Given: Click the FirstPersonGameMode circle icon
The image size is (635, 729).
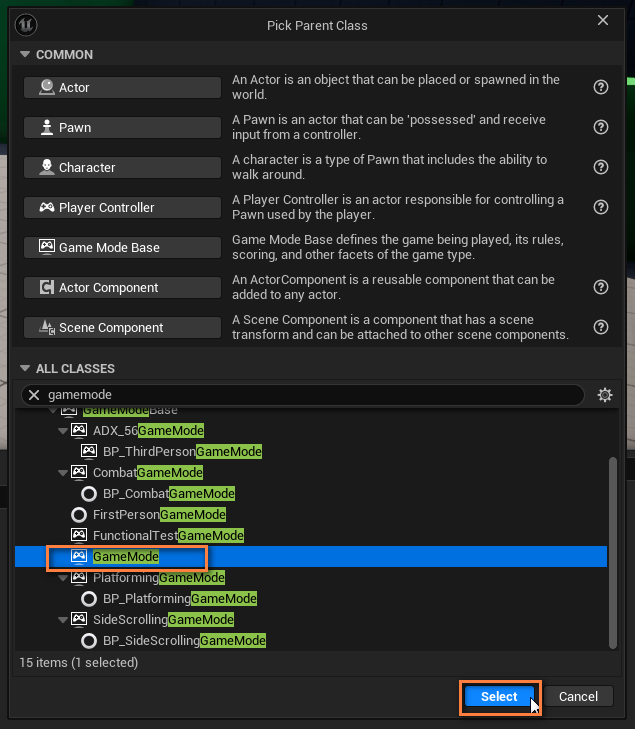Looking at the screenshot, I should pyautogui.click(x=79, y=515).
